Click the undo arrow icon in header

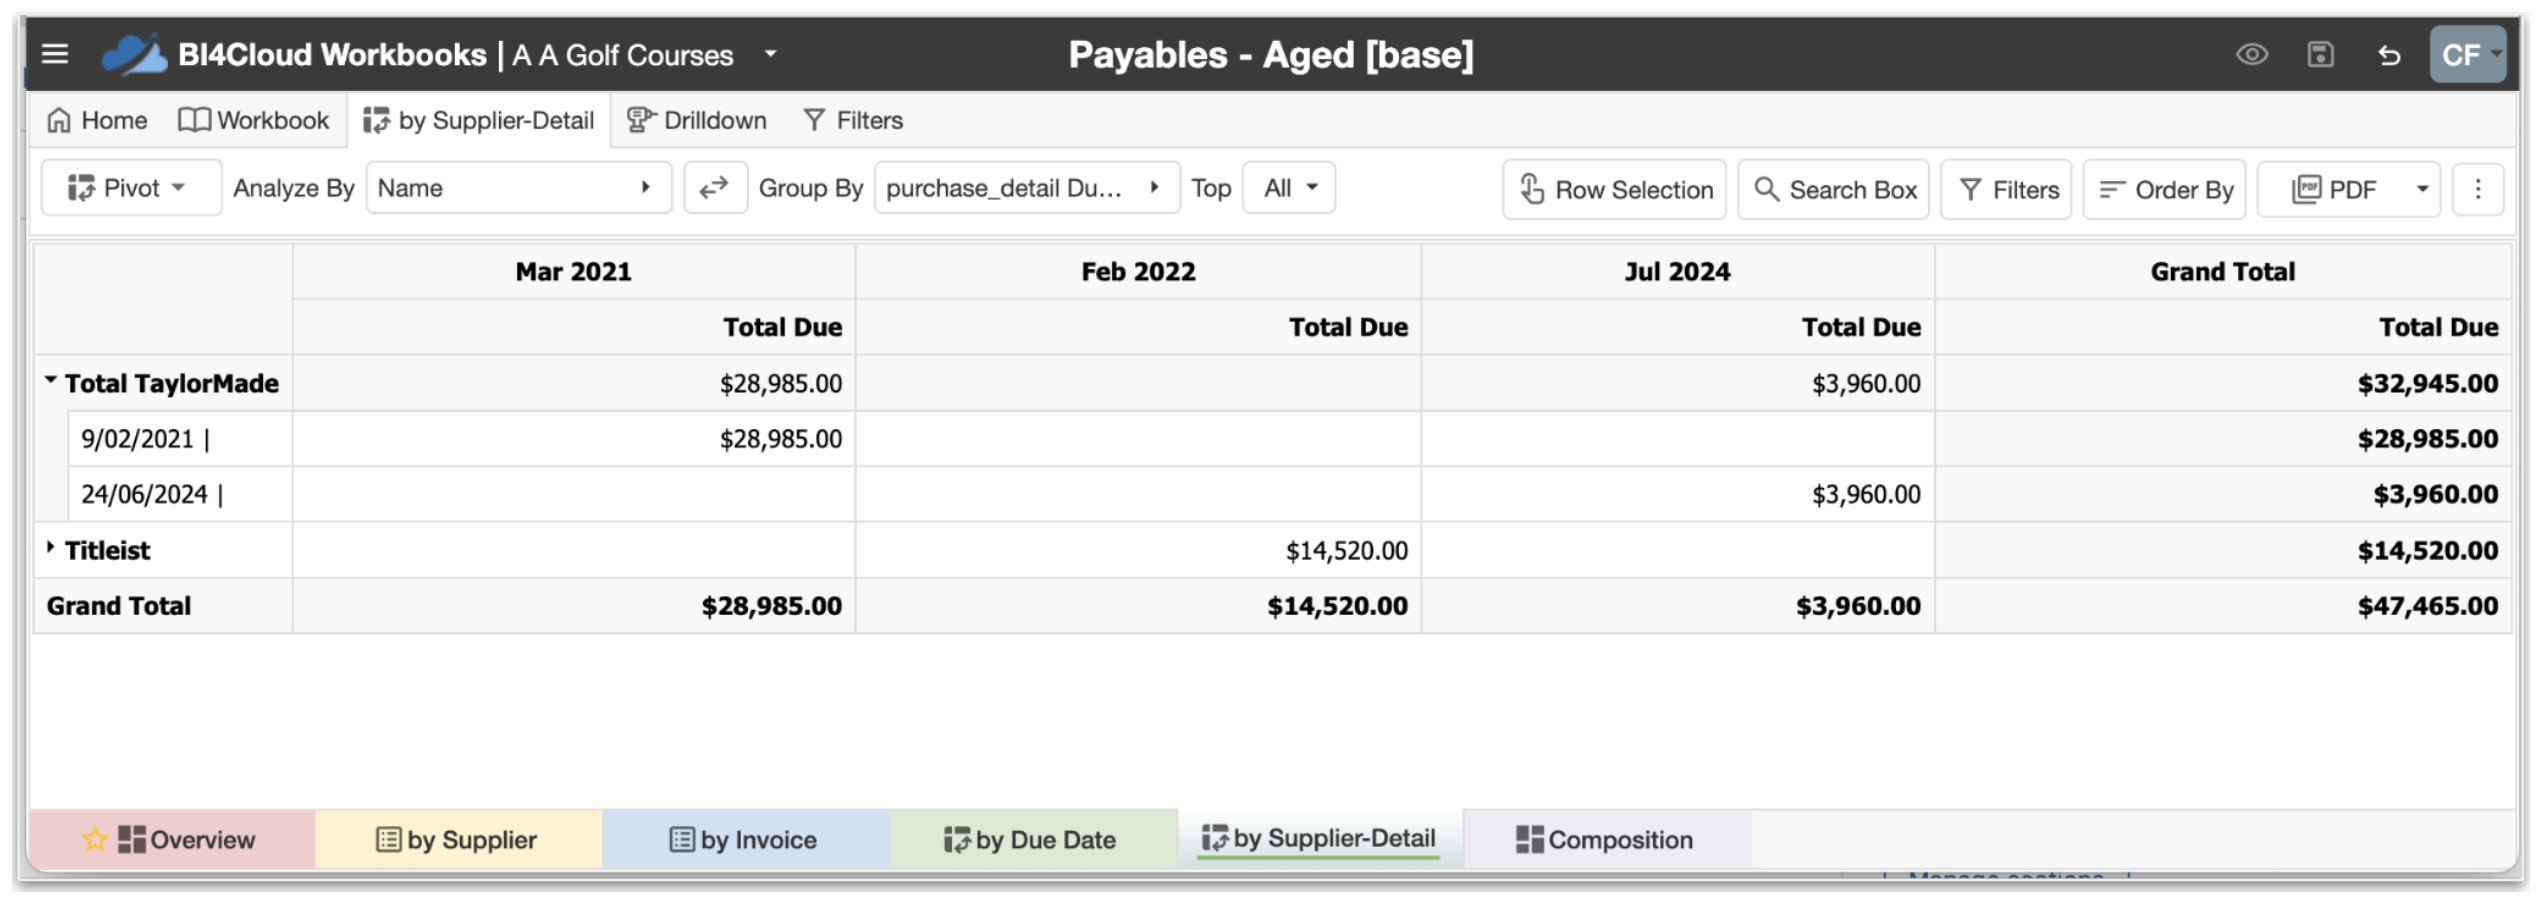[x=2388, y=54]
